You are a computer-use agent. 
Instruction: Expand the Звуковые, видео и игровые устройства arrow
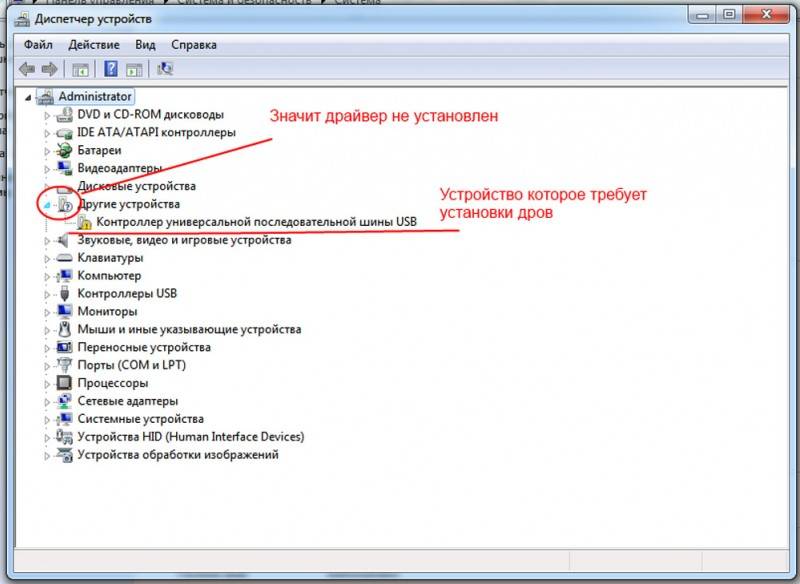click(x=47, y=241)
